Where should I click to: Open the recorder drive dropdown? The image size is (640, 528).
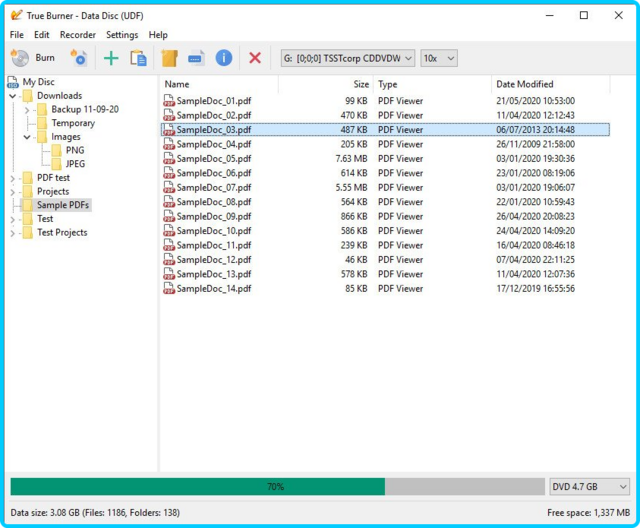click(348, 58)
